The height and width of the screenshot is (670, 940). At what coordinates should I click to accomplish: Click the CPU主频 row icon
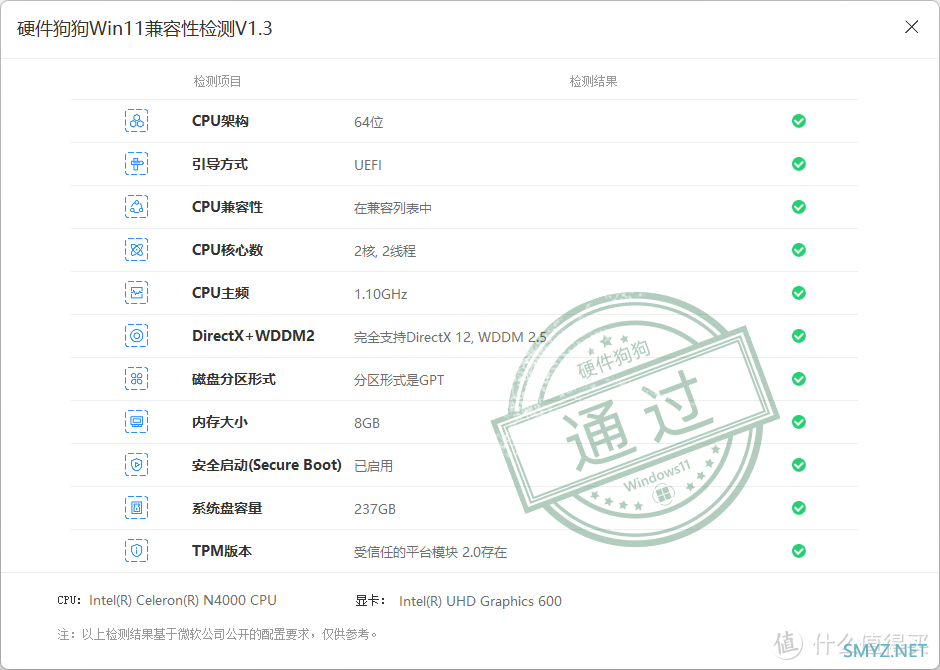click(137, 293)
